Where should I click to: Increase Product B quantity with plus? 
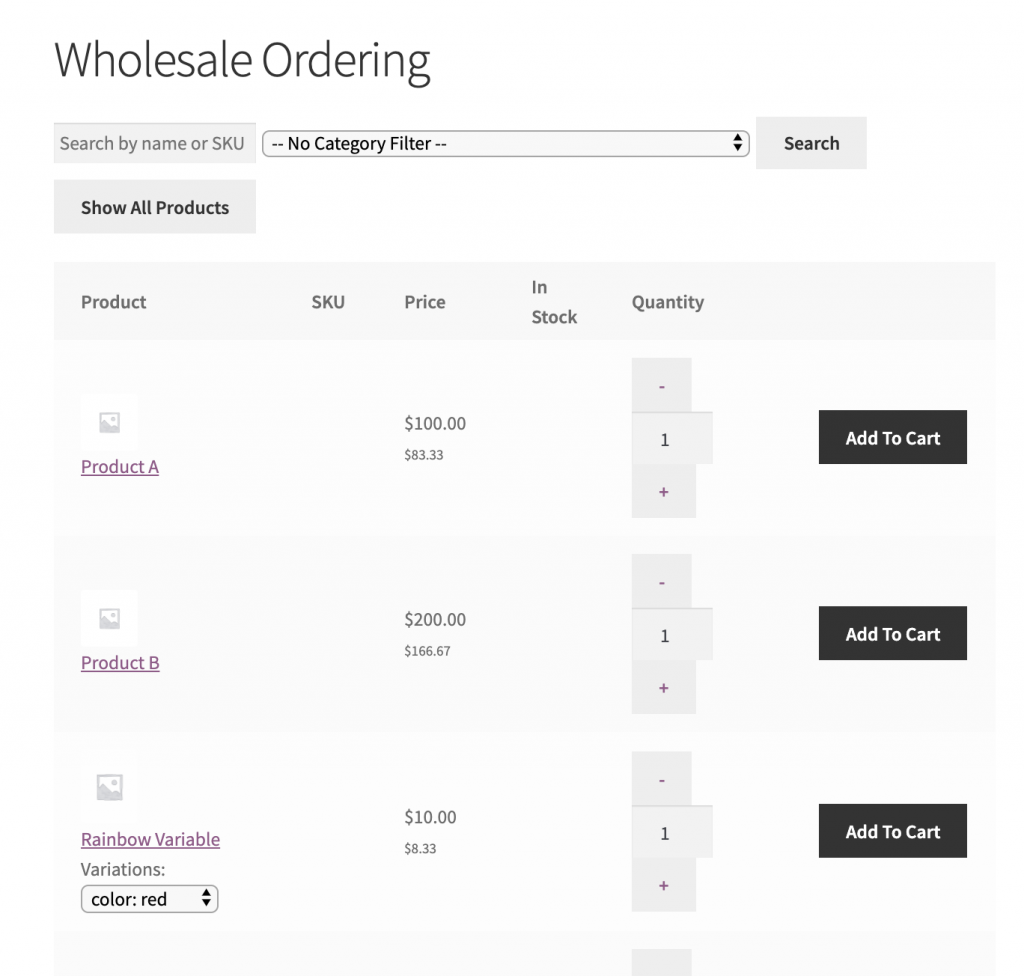(x=663, y=688)
